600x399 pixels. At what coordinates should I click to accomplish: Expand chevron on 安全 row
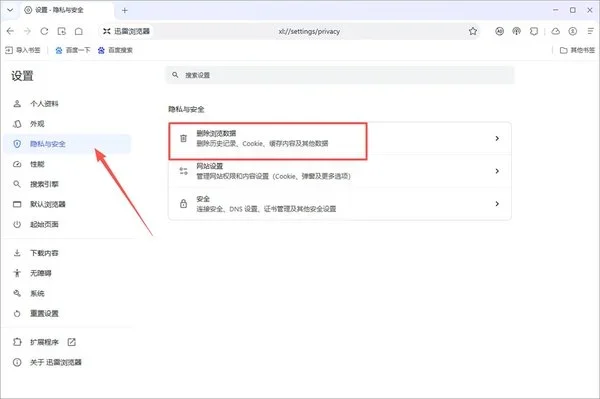(497, 204)
